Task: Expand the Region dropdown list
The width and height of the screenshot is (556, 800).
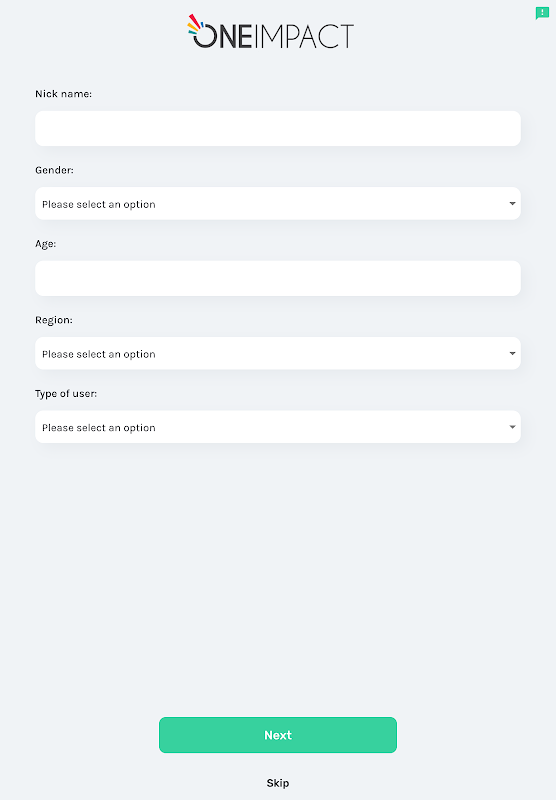Action: (277, 354)
